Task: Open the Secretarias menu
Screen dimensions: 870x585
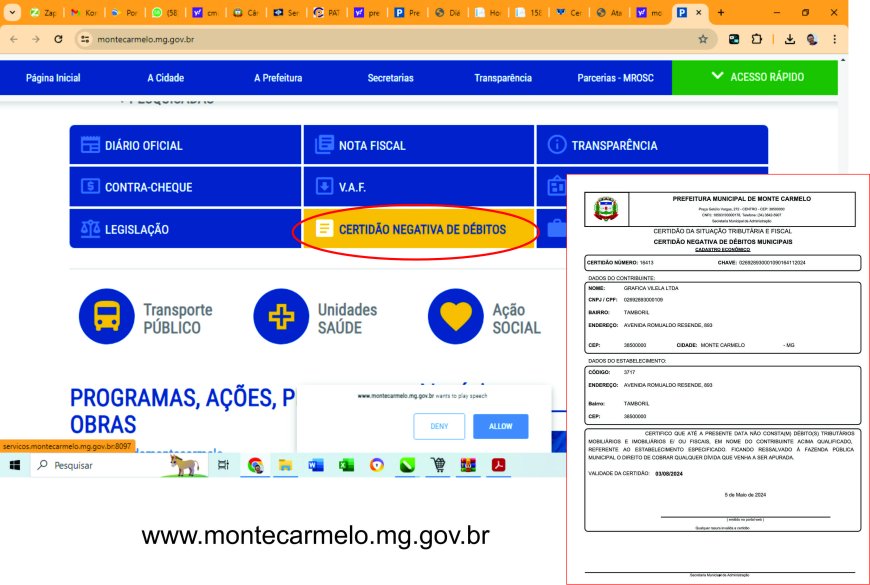Action: pyautogui.click(x=391, y=78)
